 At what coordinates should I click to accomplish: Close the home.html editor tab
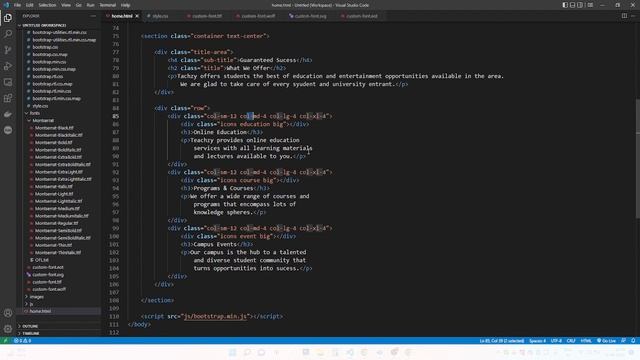(137, 16)
